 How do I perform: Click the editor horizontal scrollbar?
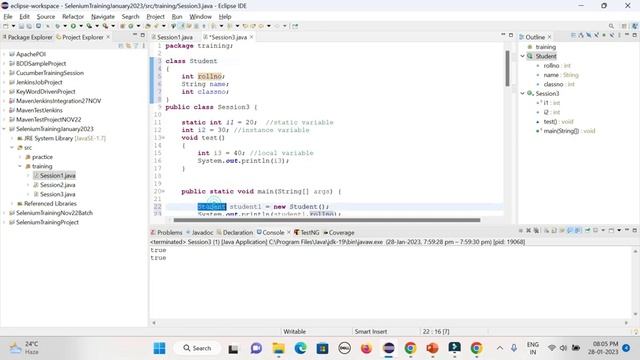coord(327,220)
